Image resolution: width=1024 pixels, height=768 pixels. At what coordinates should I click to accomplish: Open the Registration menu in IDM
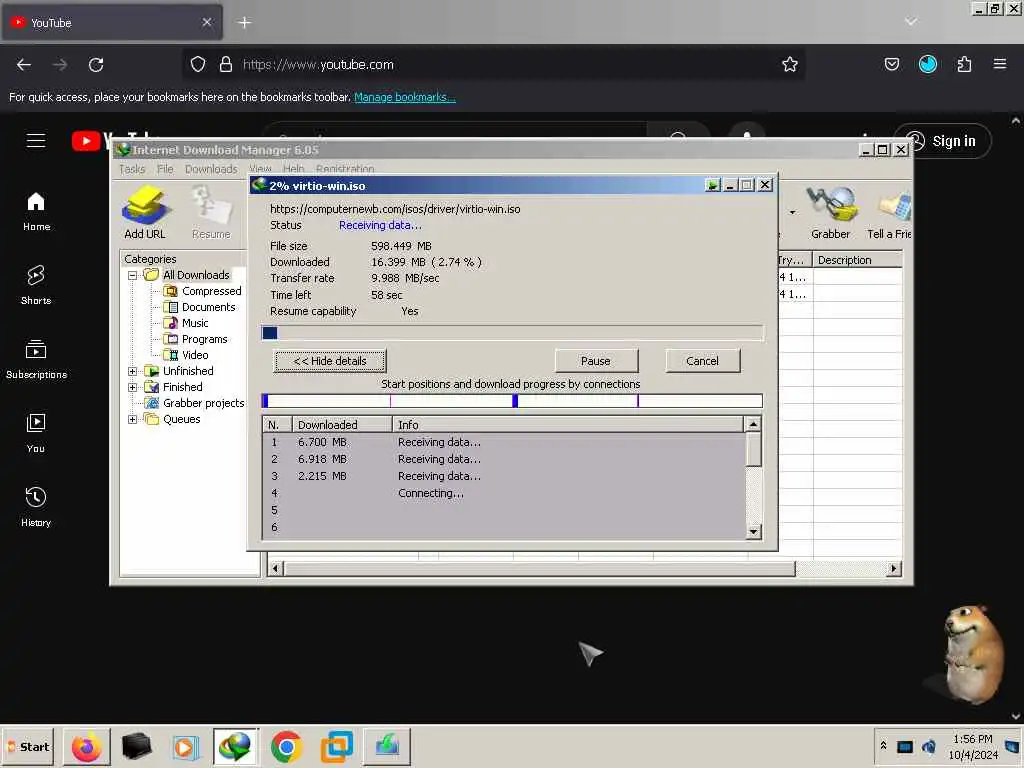pos(345,169)
